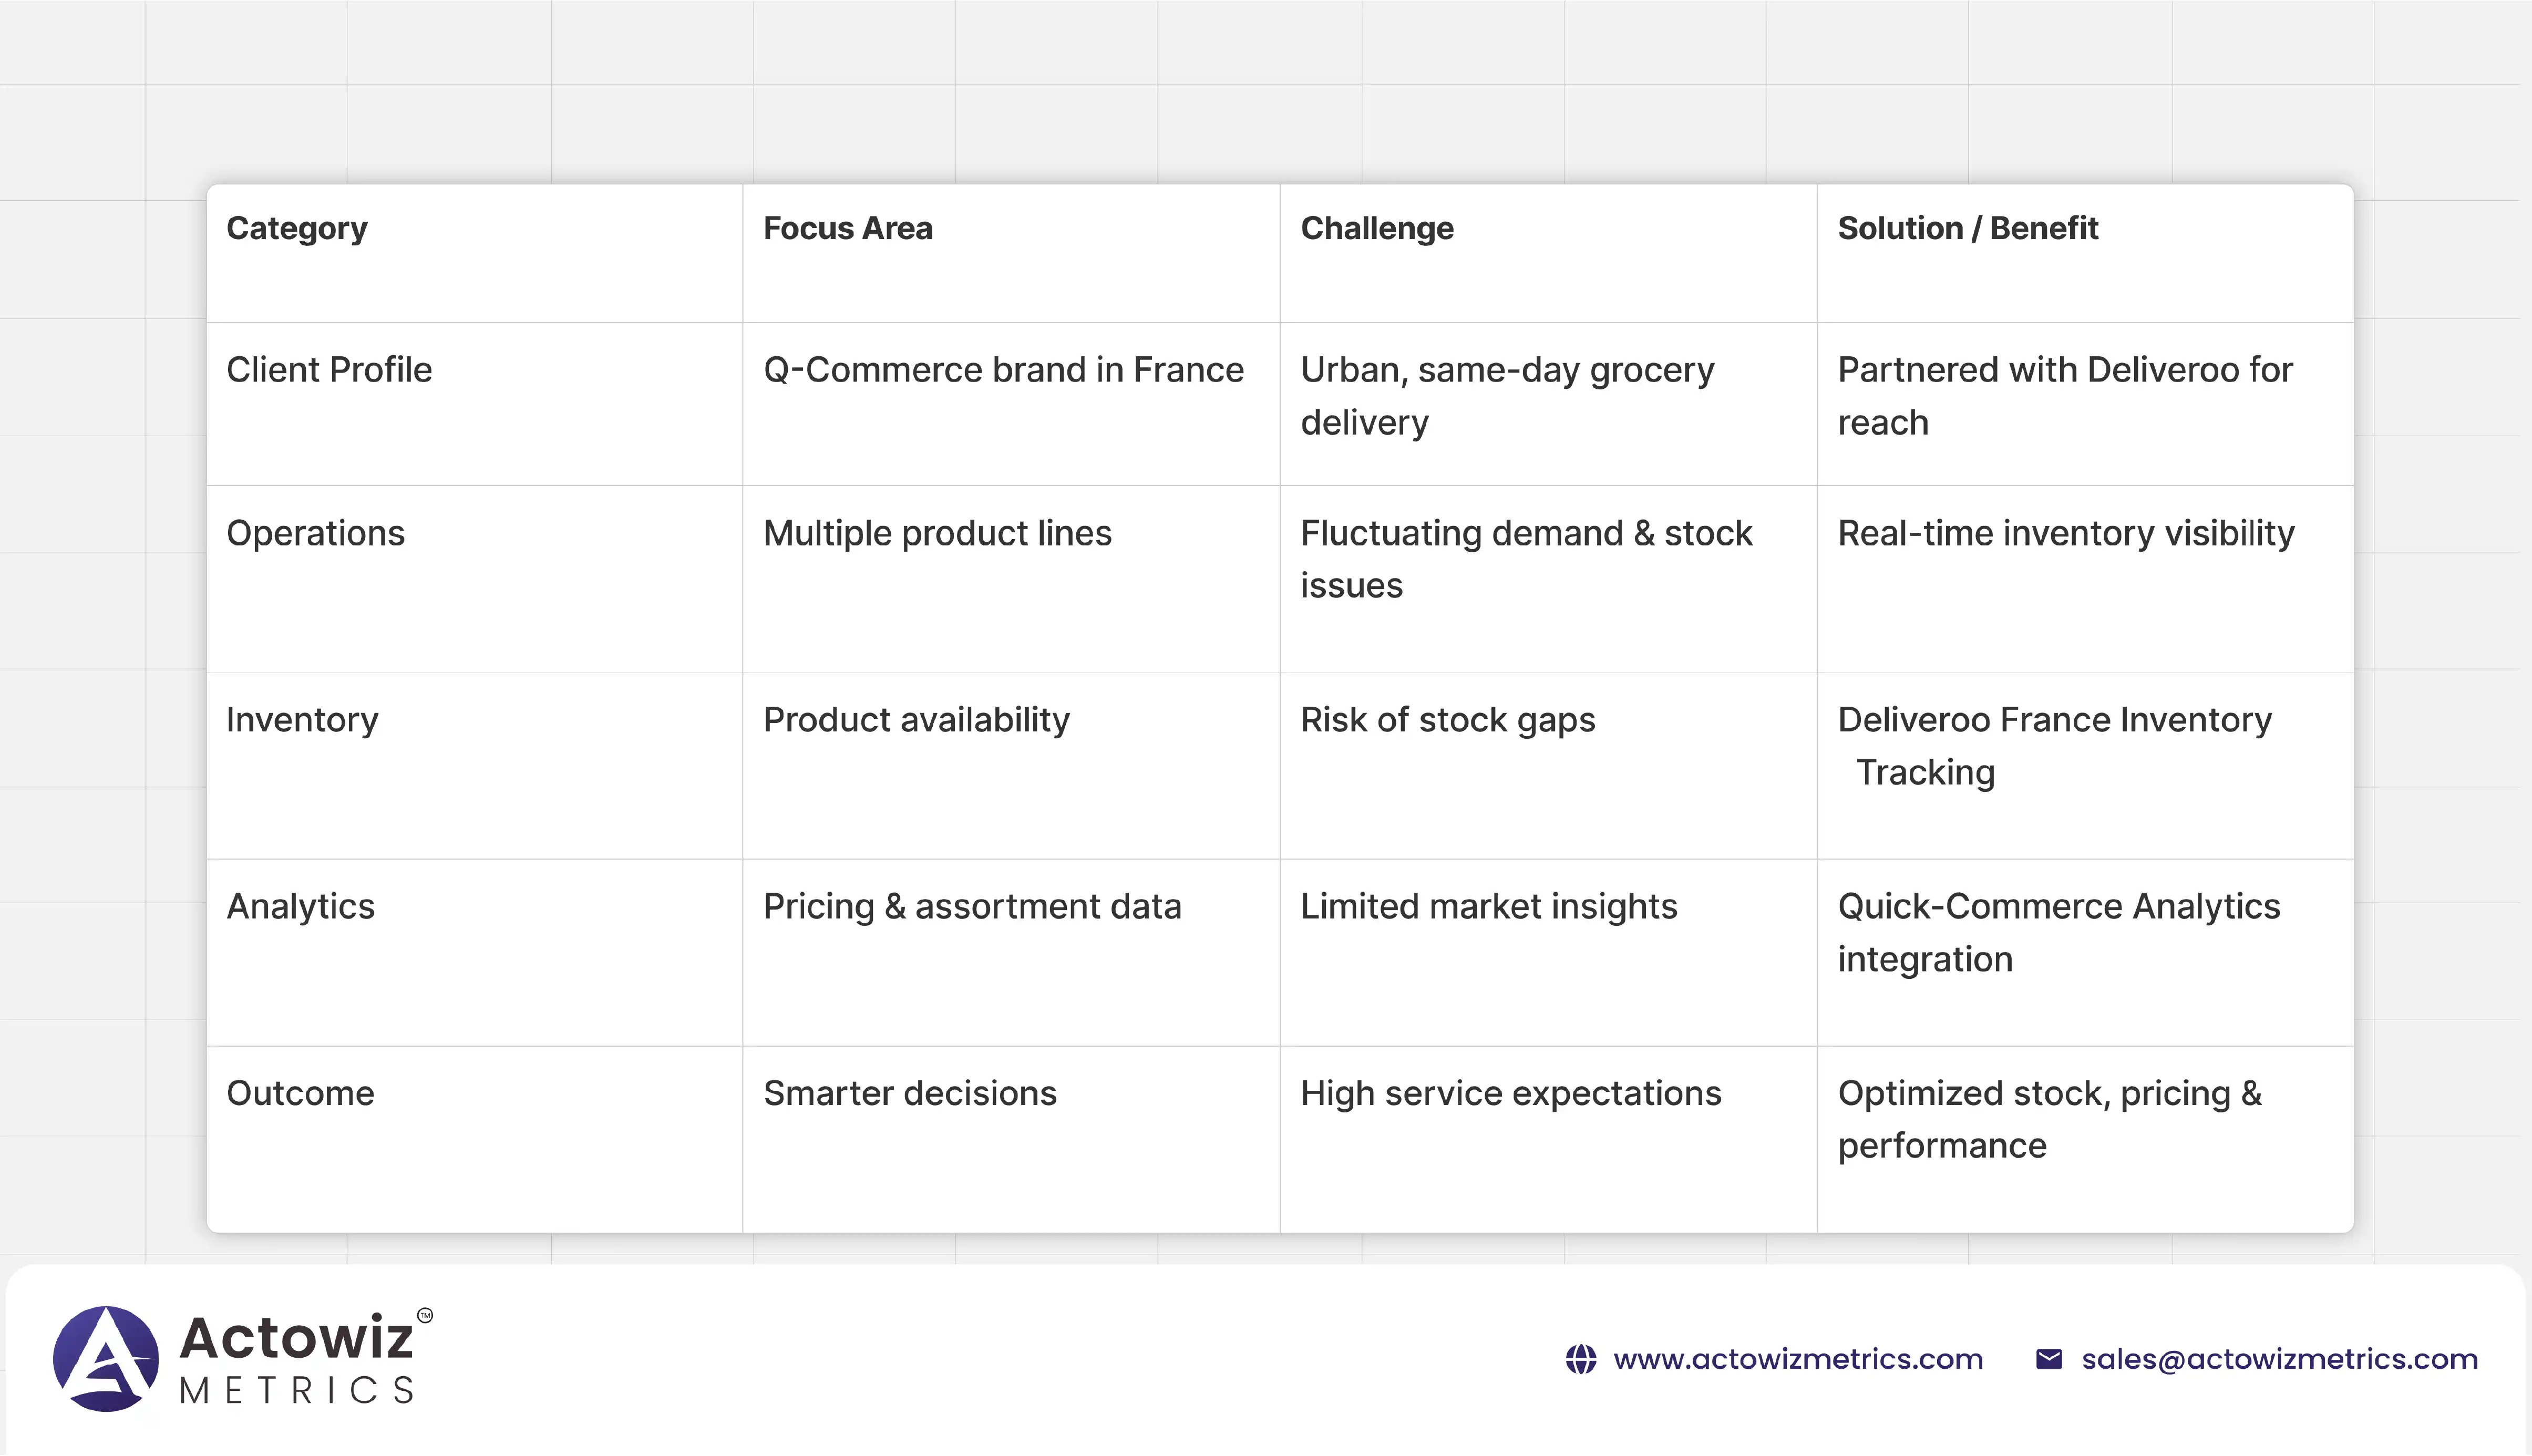
Task: Click the envelope mail icon
Action: [2048, 1359]
